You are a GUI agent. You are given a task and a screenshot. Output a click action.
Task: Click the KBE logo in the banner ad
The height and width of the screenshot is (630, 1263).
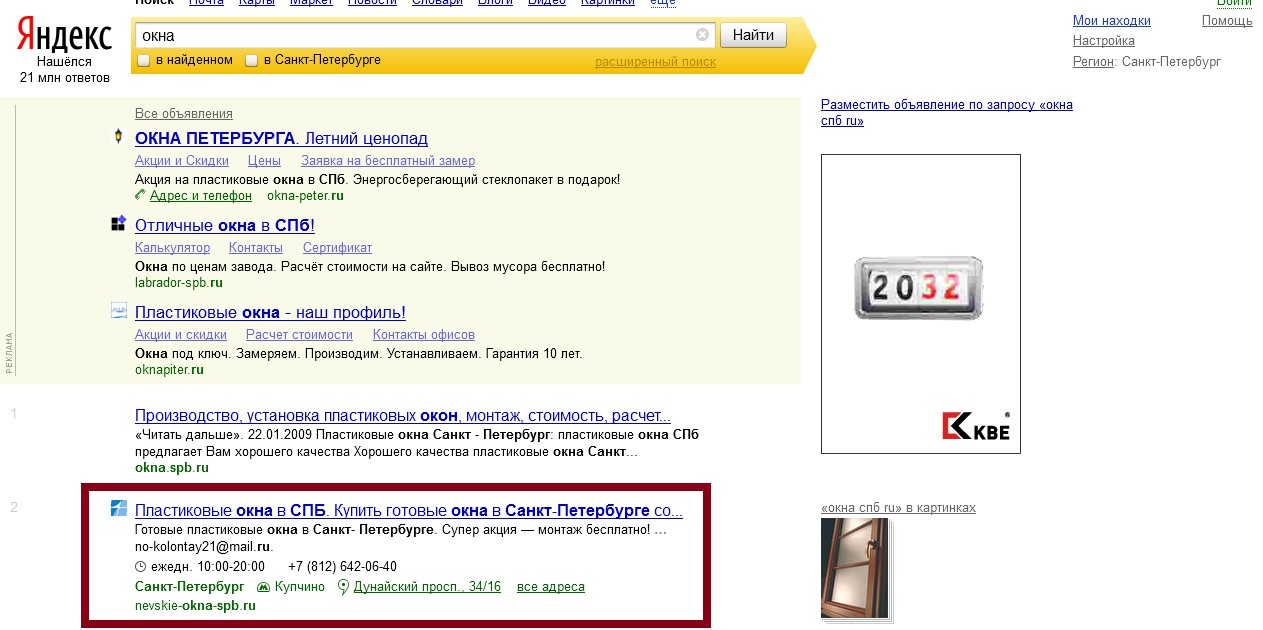point(976,426)
